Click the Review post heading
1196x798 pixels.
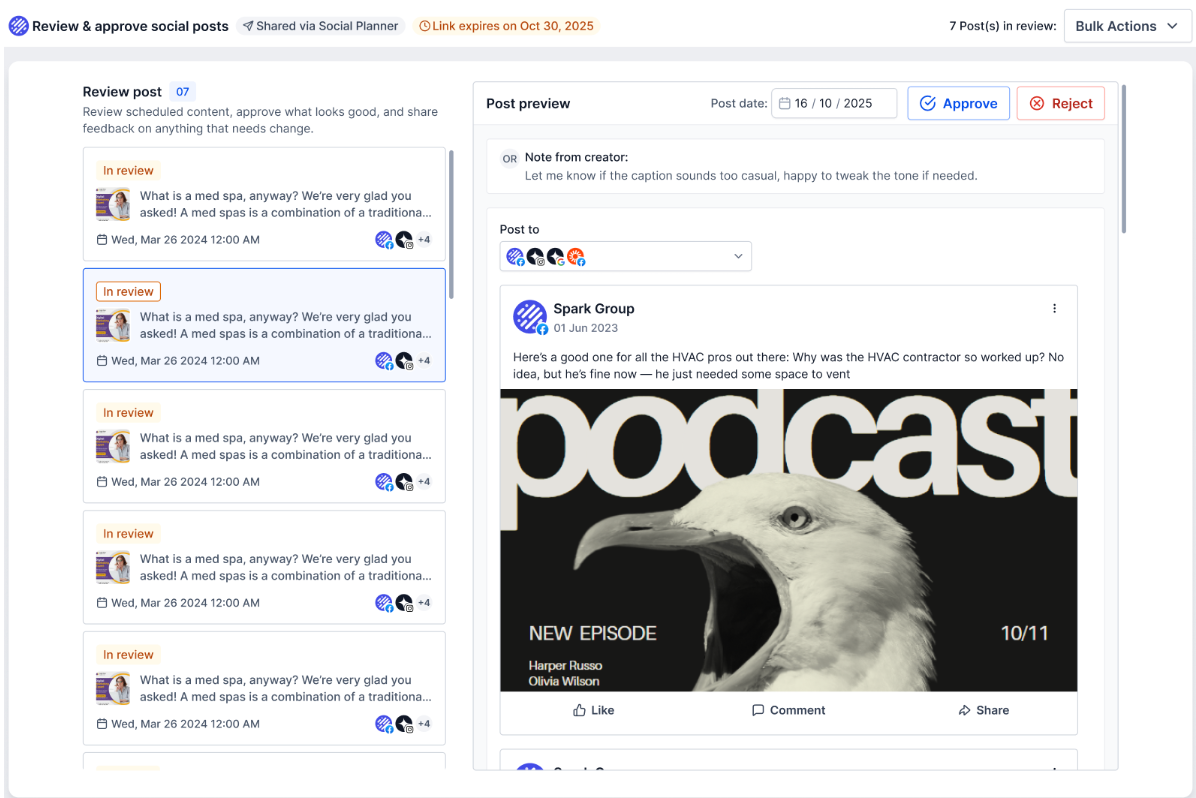pyautogui.click(x=122, y=92)
